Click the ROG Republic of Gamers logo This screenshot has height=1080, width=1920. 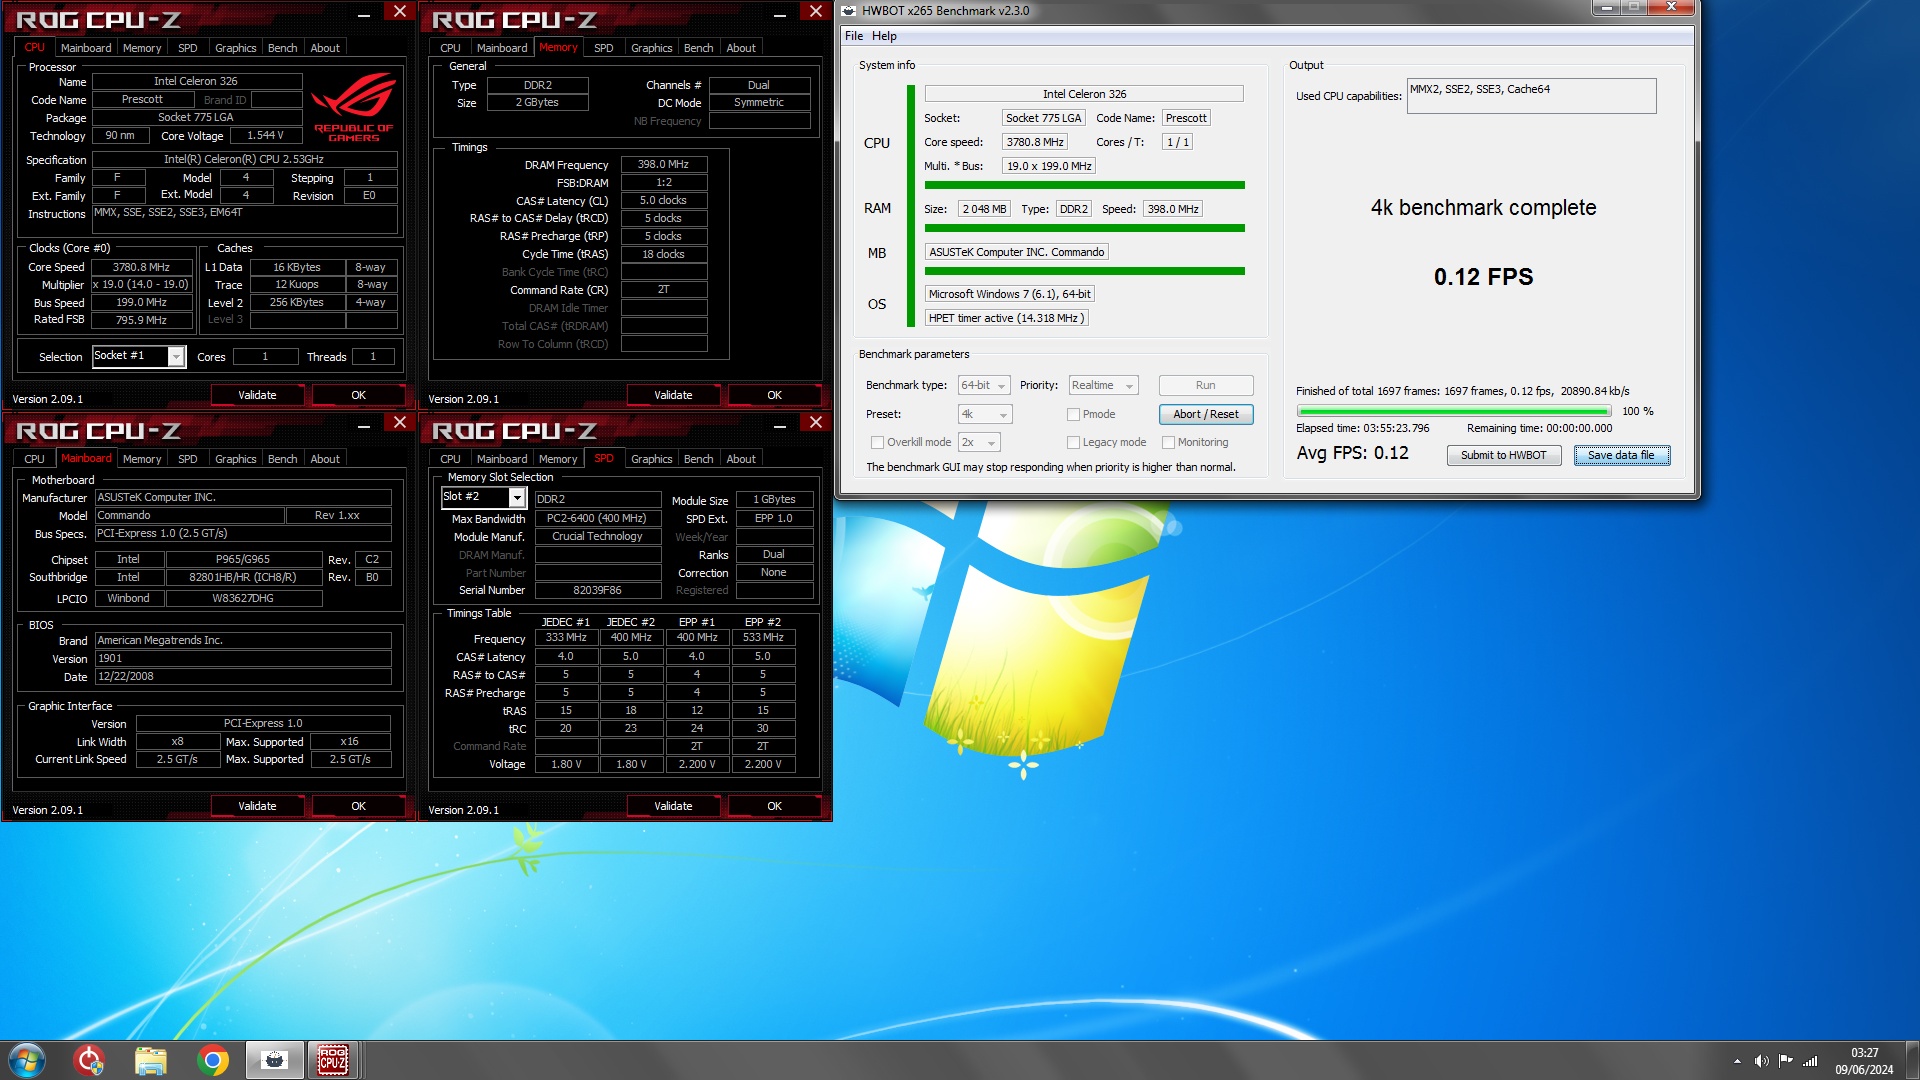pyautogui.click(x=354, y=107)
